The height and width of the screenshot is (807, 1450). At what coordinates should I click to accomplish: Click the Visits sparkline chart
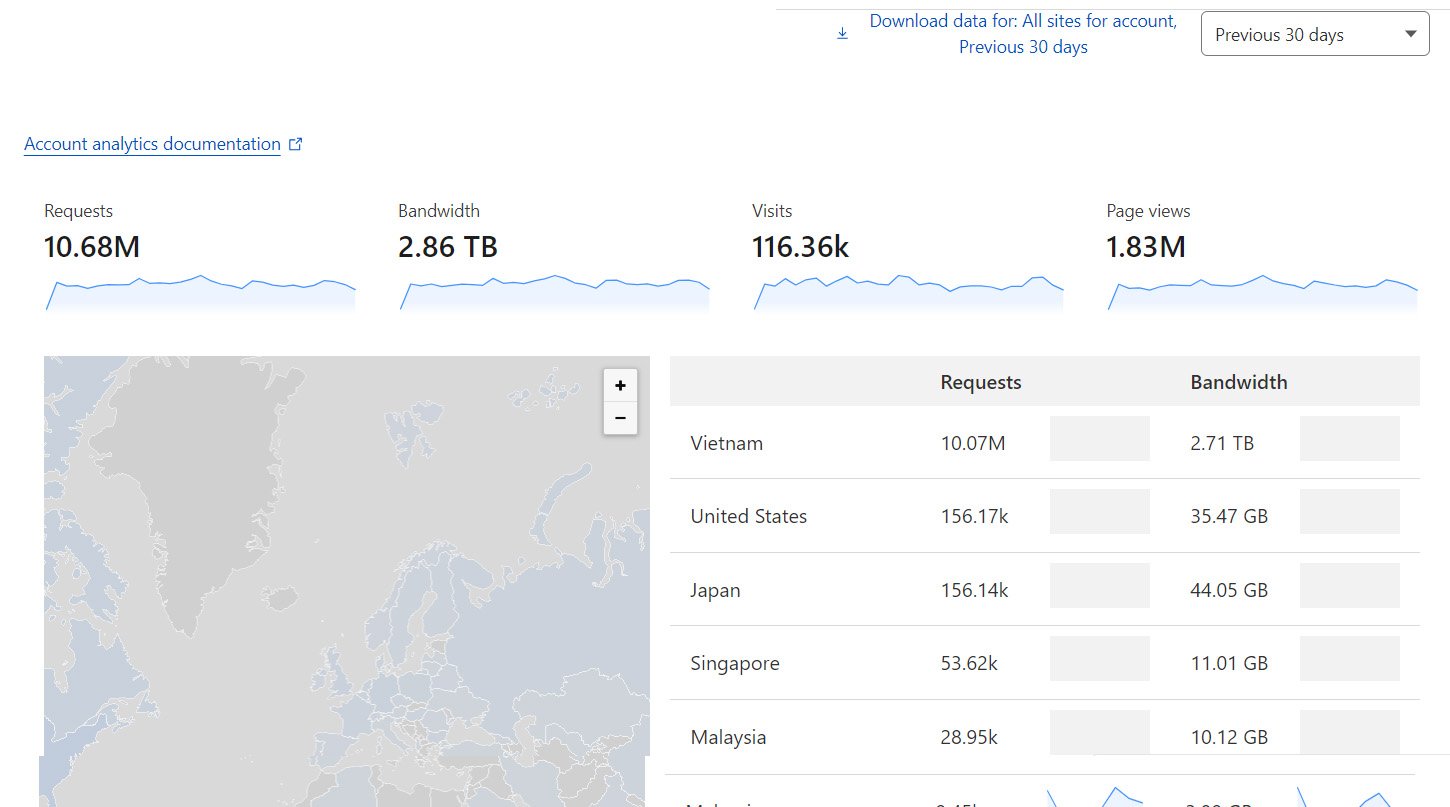click(908, 293)
